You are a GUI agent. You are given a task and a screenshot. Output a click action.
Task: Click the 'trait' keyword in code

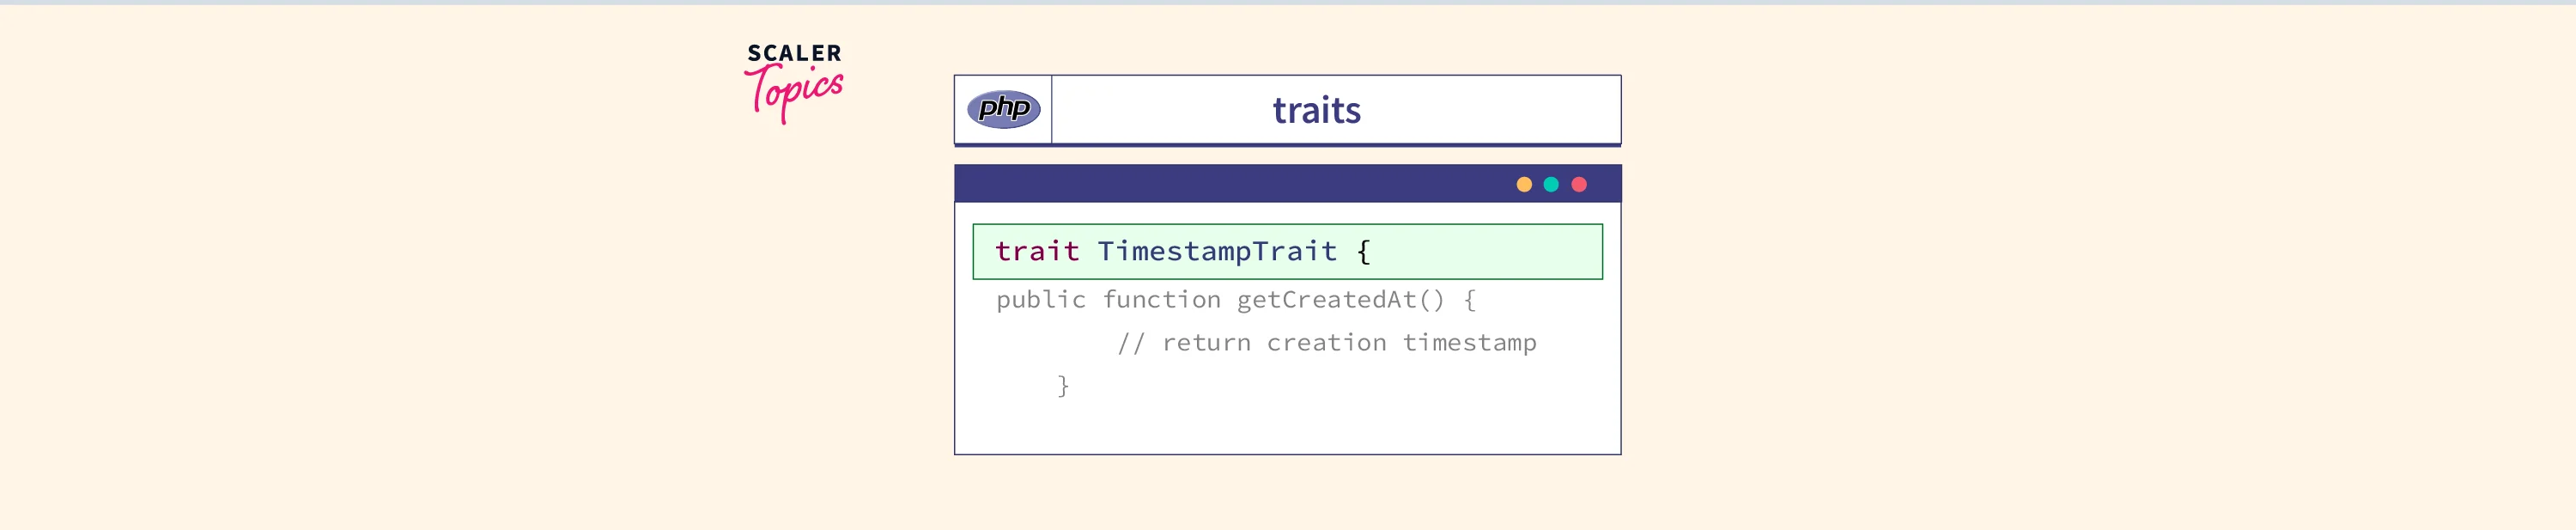pos(1037,251)
